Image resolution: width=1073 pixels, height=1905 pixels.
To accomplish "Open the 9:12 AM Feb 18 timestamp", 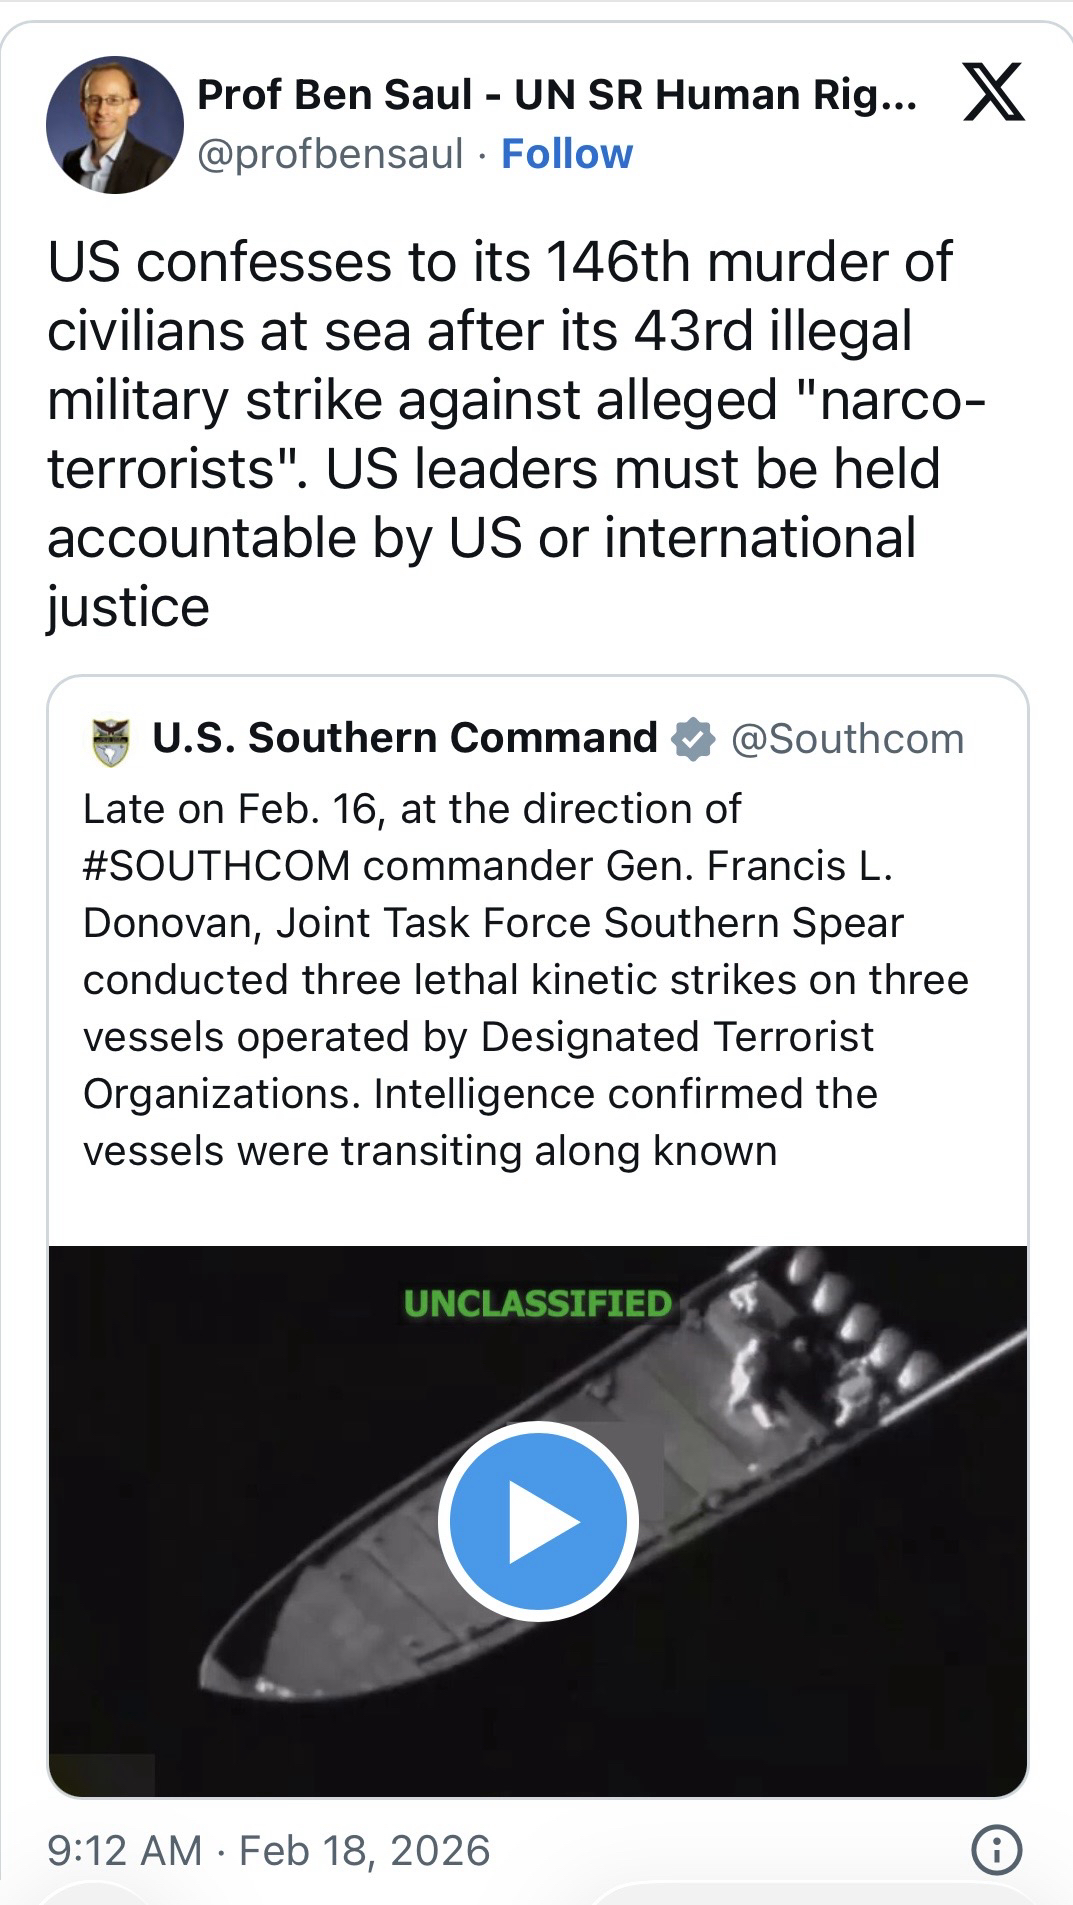I will [268, 1851].
